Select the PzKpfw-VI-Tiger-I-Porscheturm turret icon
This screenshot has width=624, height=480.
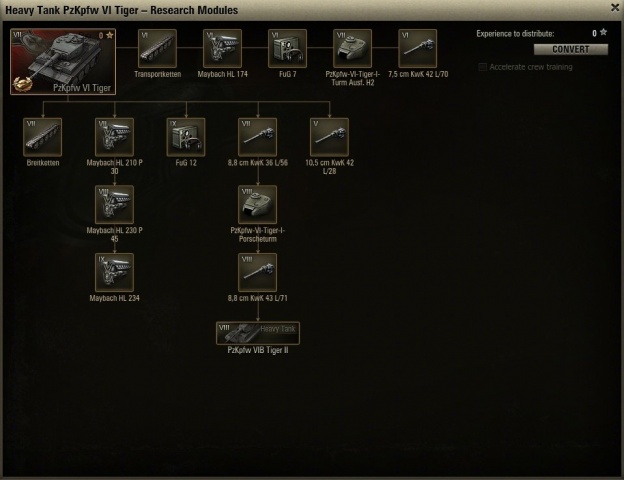[257, 205]
